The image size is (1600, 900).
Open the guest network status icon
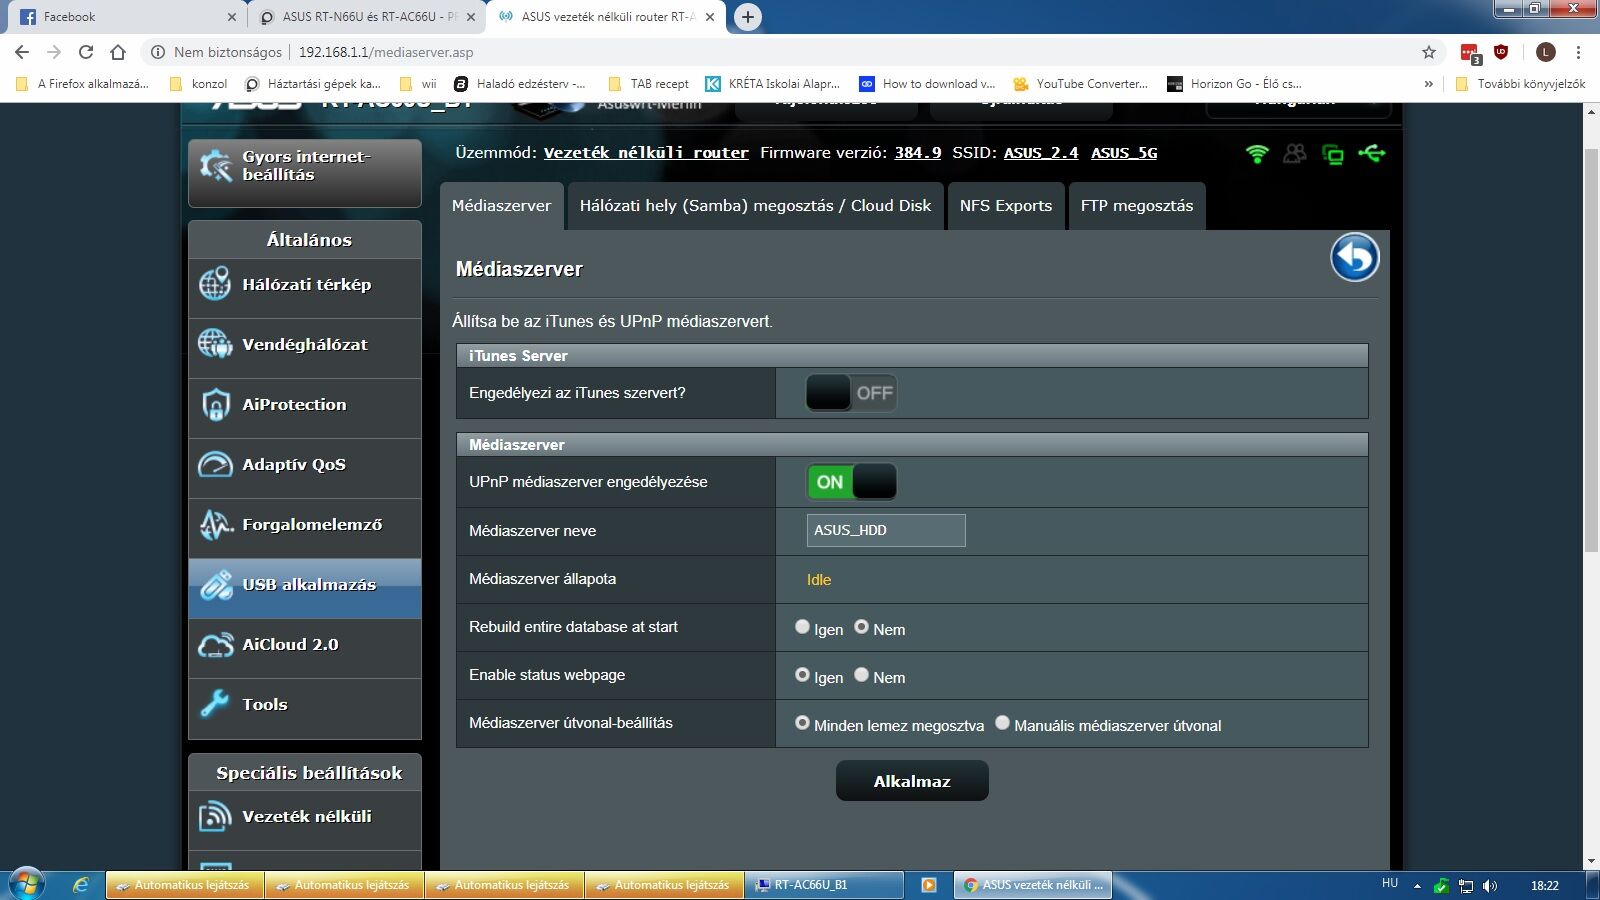(x=1295, y=153)
